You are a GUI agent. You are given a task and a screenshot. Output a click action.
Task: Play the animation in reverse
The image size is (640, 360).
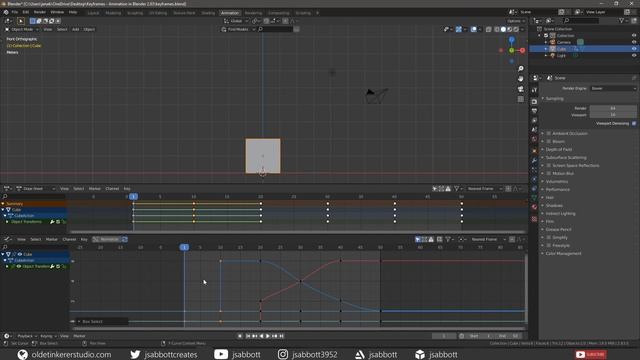click(261, 336)
